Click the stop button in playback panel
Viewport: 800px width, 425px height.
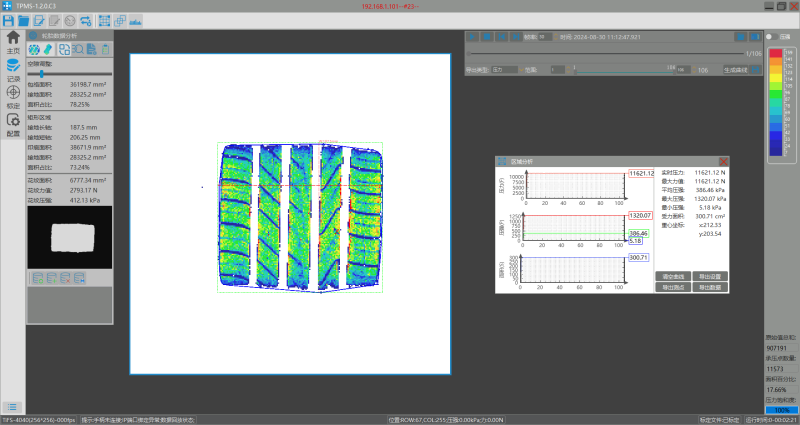point(487,37)
